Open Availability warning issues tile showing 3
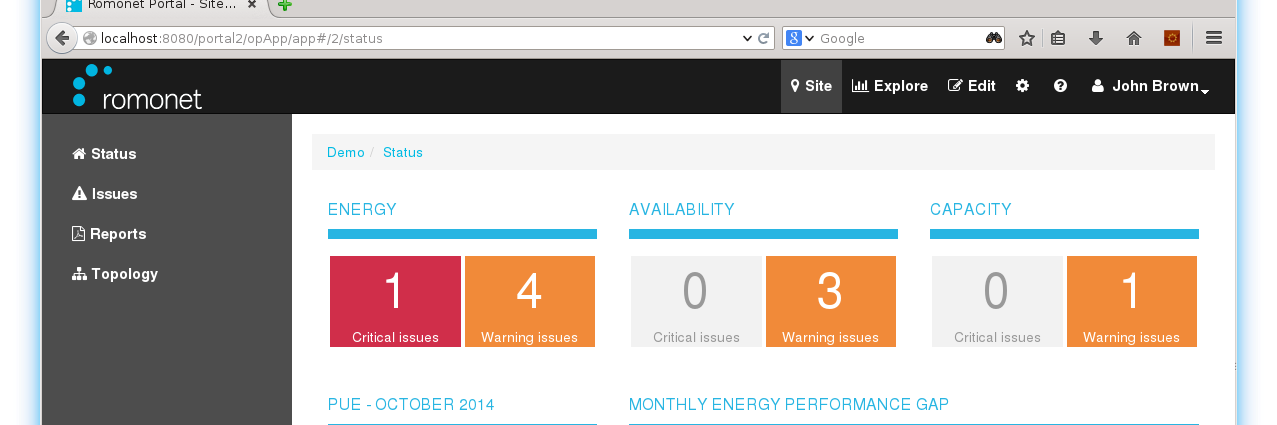This screenshot has height=425, width=1277. click(831, 302)
